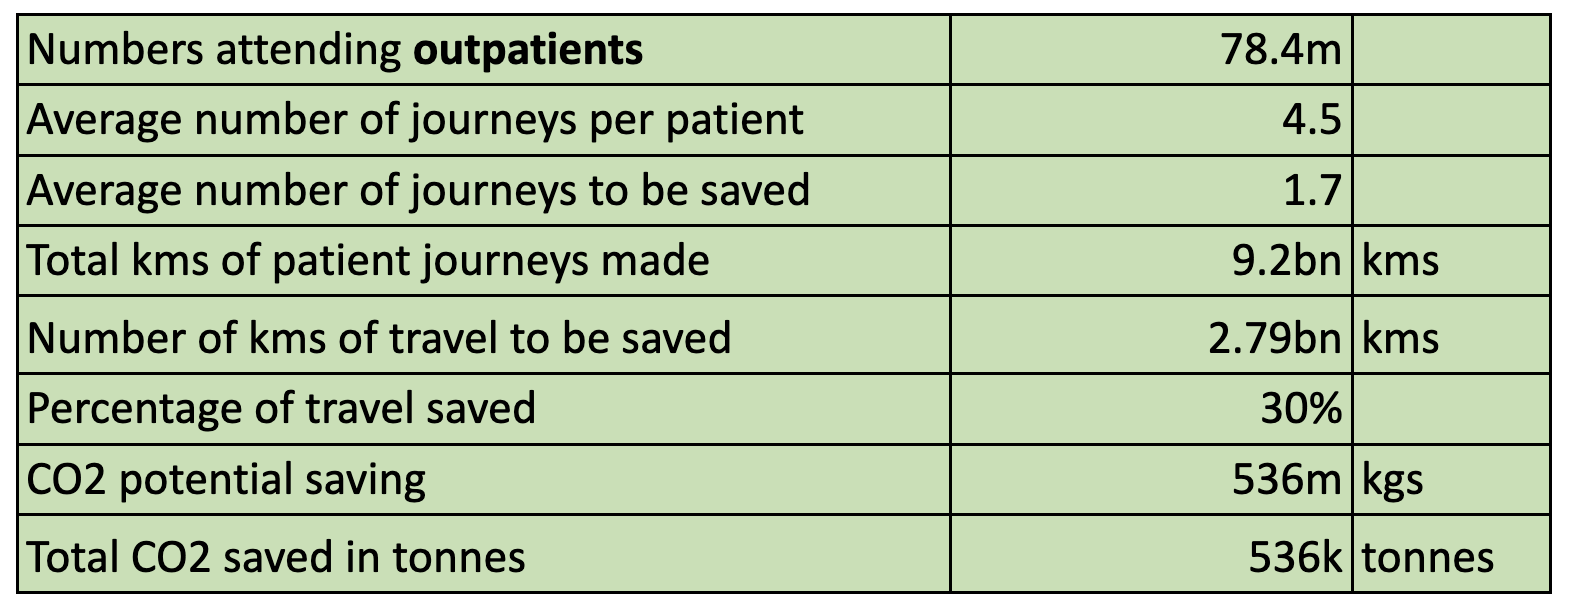Select the "Percentage of travel saved" cell
This screenshot has width=1572, height=612.
click(281, 409)
